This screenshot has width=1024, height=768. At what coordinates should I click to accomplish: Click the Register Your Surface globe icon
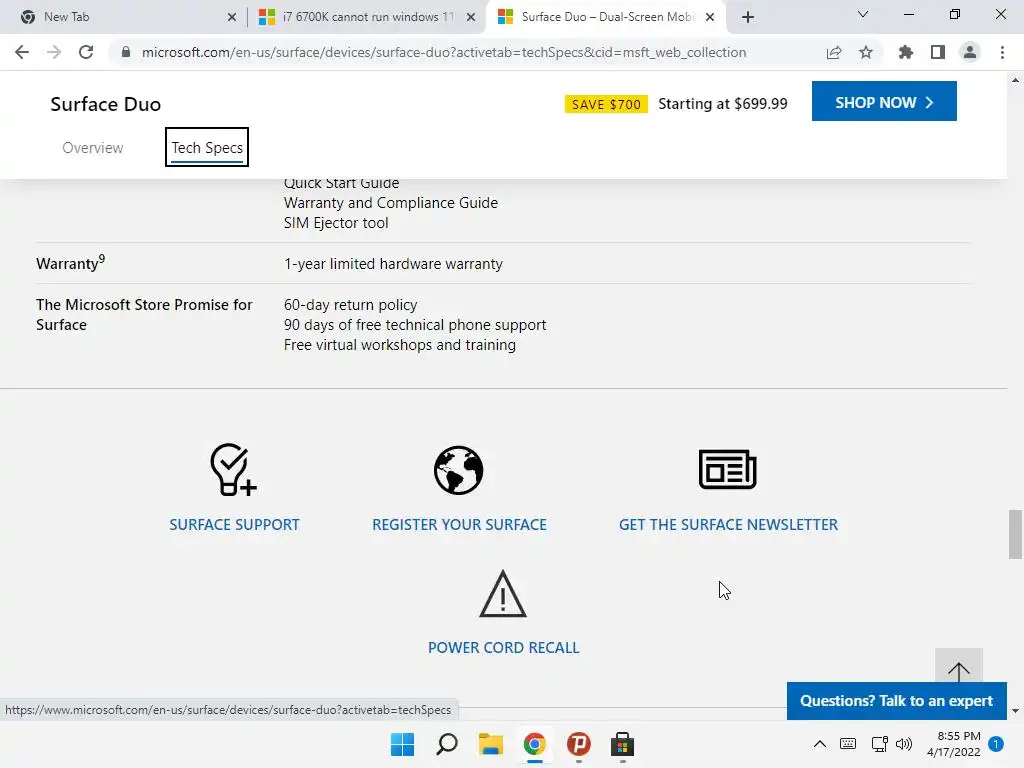458,470
